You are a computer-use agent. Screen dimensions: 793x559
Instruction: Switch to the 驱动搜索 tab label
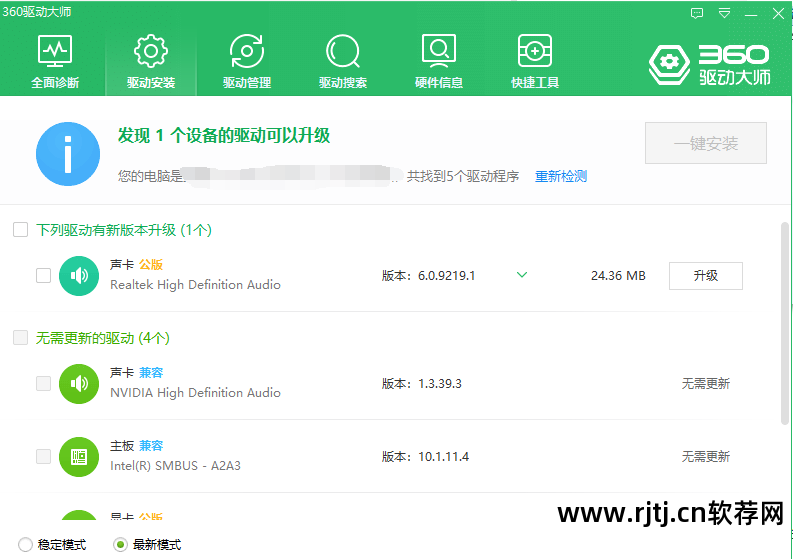point(343,82)
